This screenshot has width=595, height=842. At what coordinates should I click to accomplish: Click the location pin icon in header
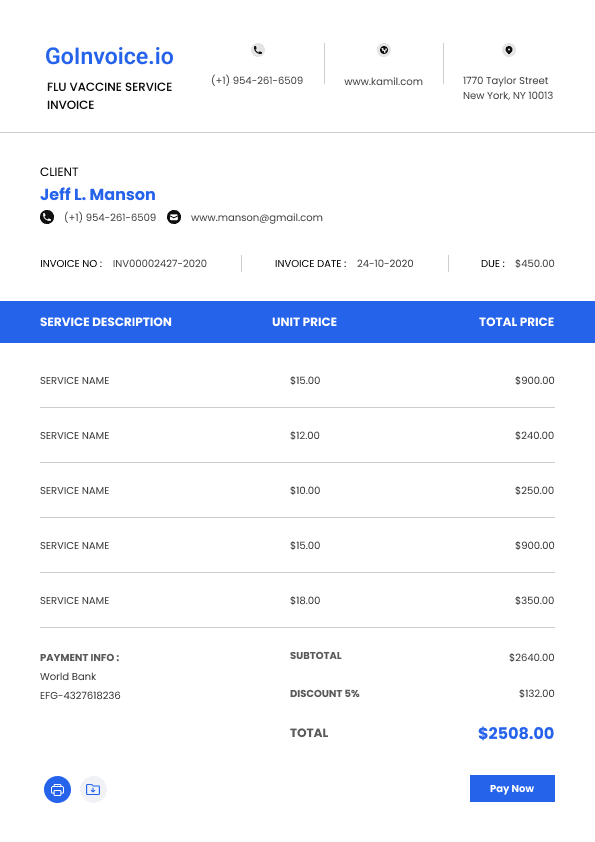point(509,50)
